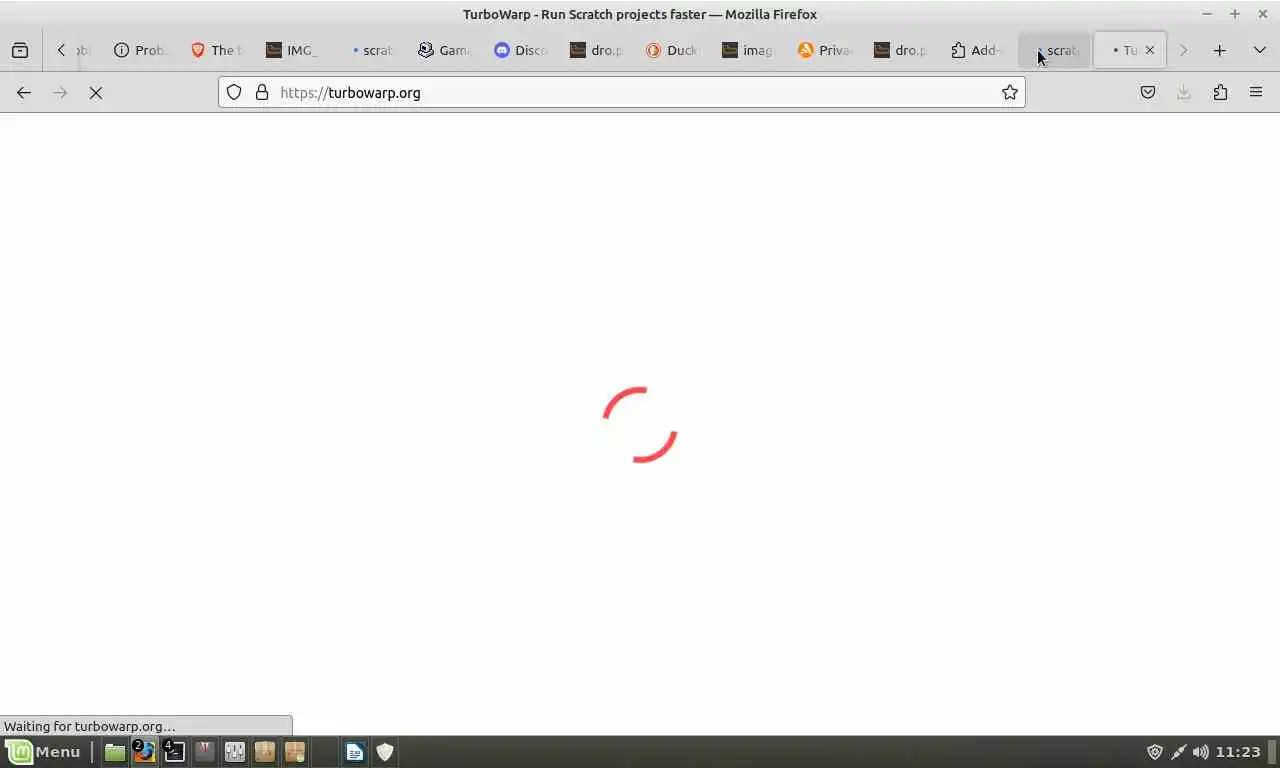
Task: Save page to Pocket
Action: 1148,92
